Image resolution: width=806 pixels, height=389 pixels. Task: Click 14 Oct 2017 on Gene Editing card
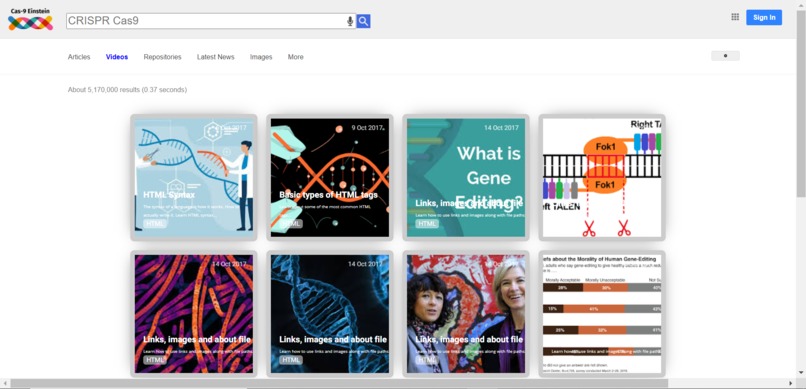point(501,127)
